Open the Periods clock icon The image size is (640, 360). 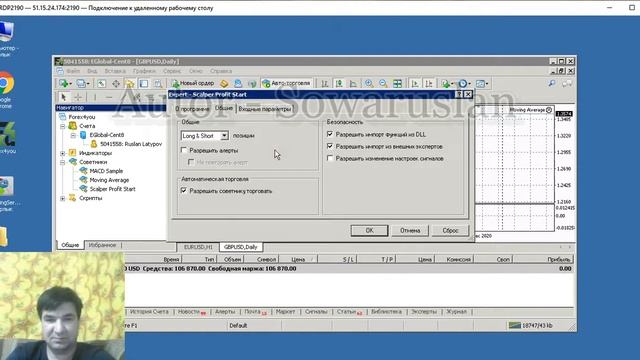462,84
